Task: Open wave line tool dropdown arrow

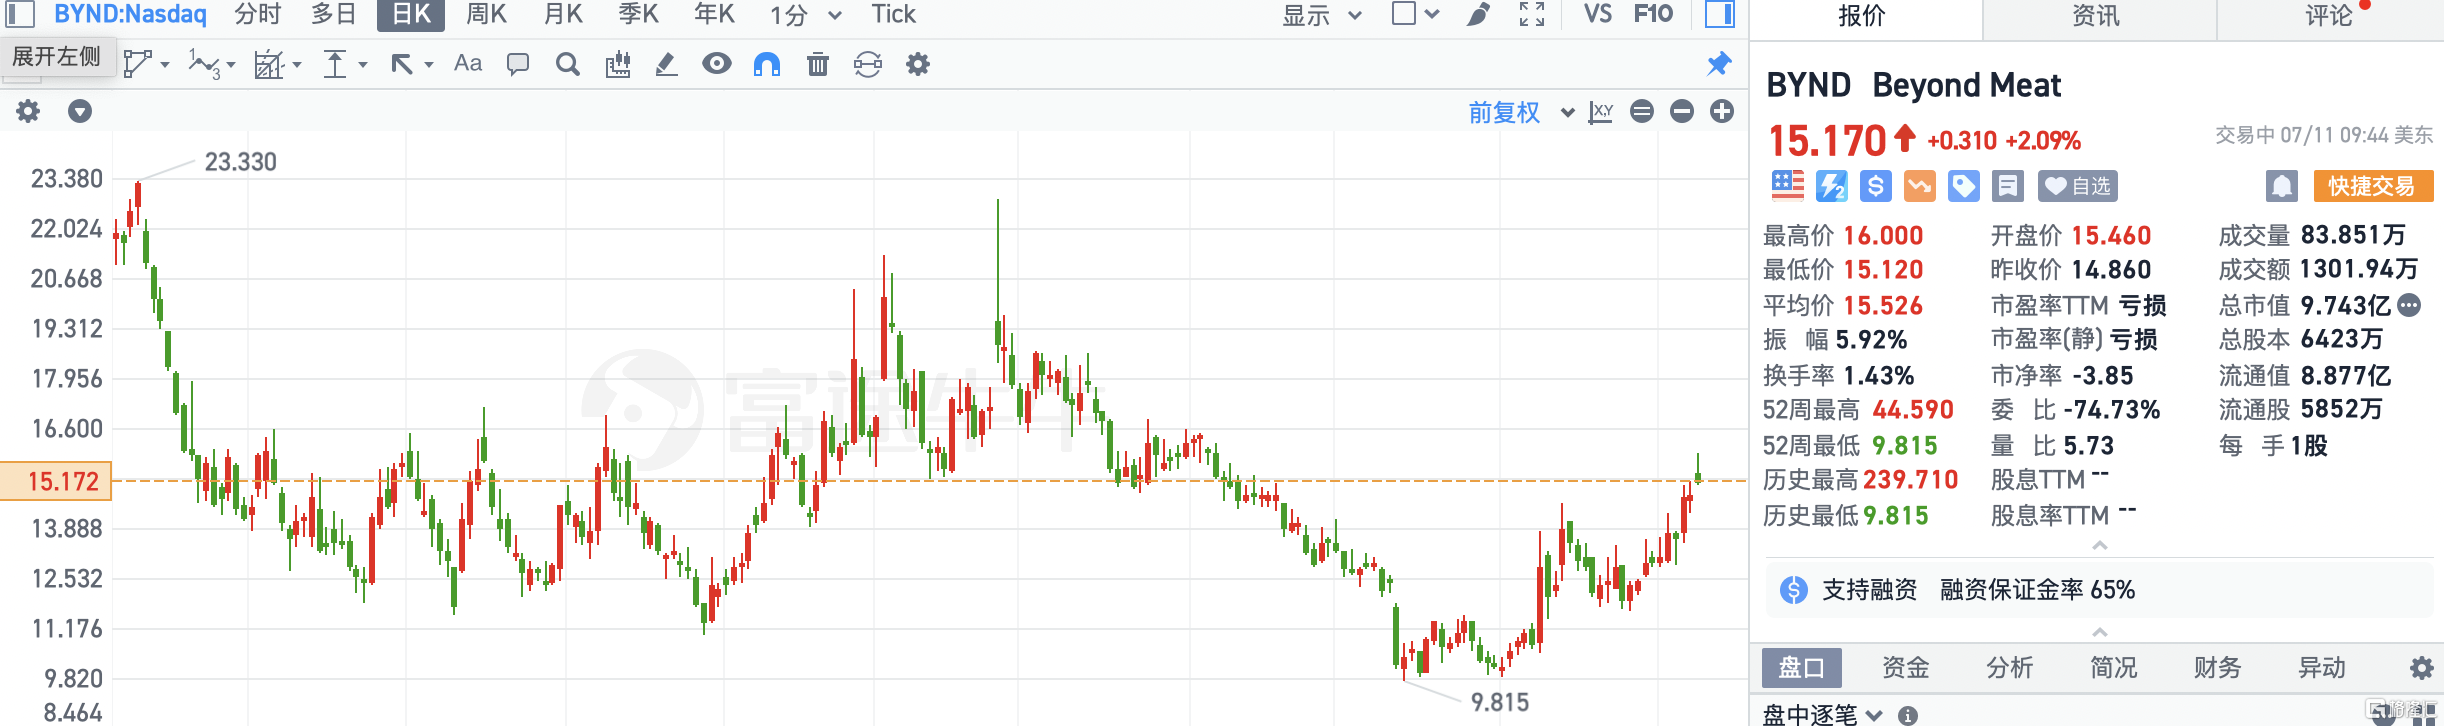Action: point(231,65)
